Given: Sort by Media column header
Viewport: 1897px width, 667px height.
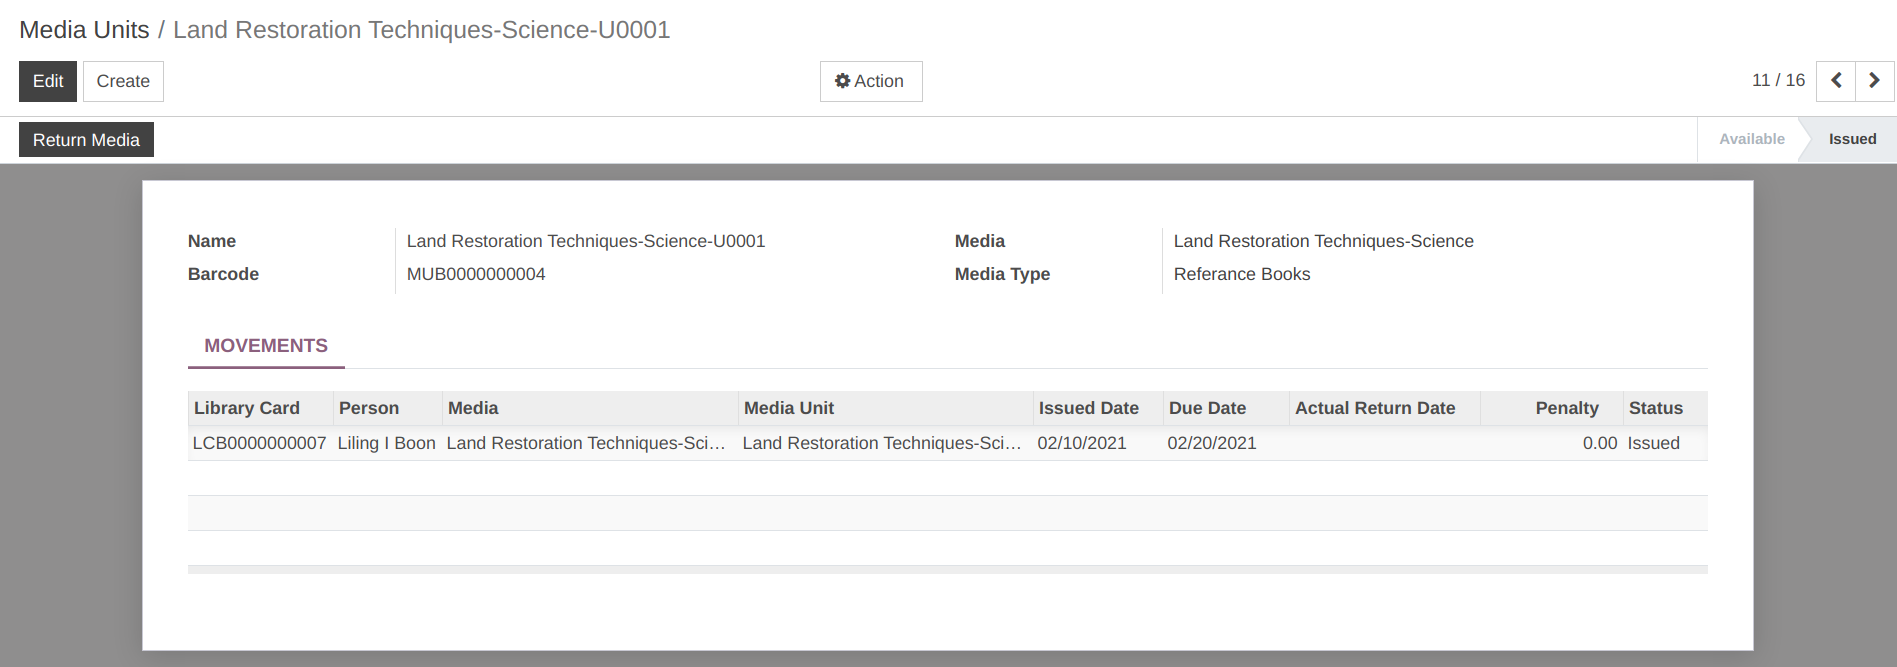Looking at the screenshot, I should coord(590,408).
